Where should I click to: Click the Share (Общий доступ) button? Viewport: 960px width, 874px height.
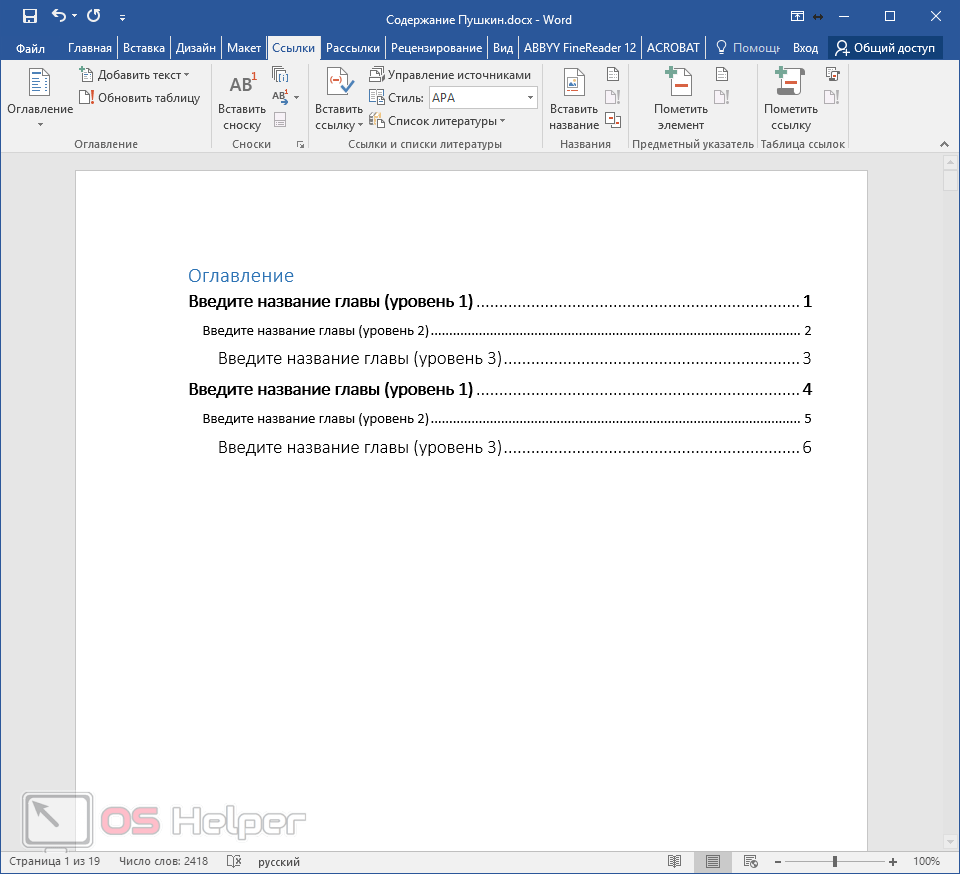[x=885, y=47]
